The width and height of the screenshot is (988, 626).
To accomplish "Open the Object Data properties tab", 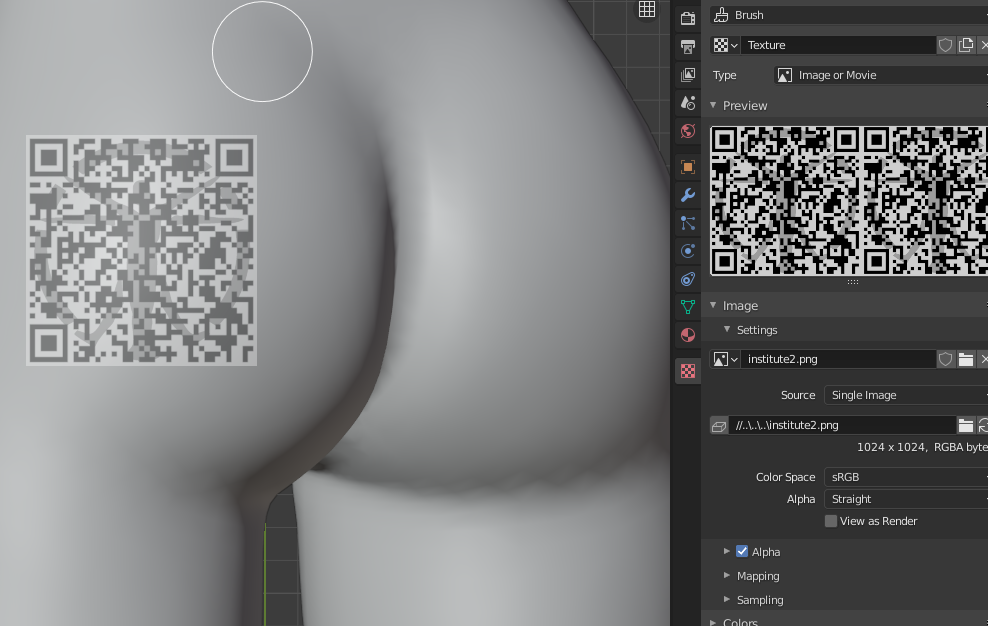I will [687, 307].
